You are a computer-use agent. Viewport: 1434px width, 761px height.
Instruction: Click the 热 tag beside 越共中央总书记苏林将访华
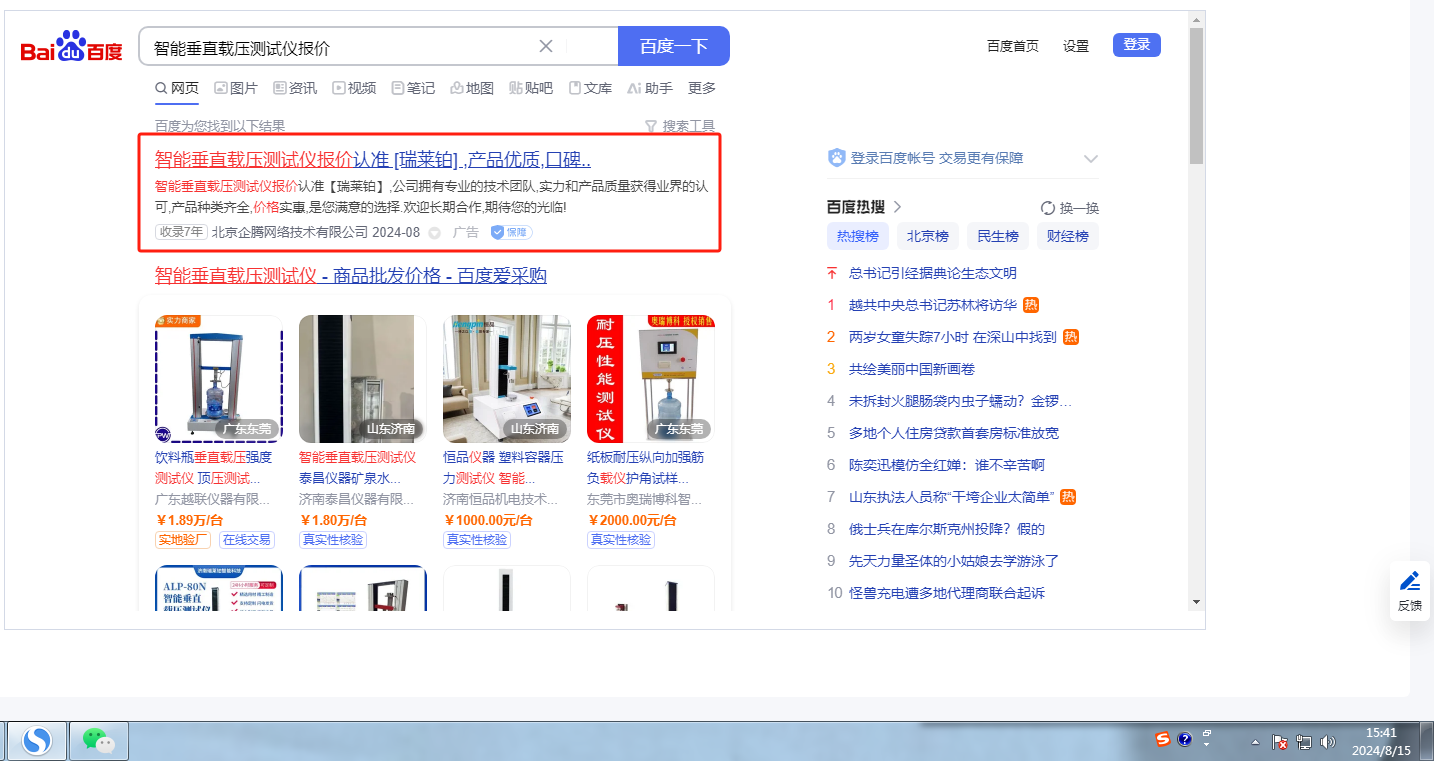(1031, 305)
